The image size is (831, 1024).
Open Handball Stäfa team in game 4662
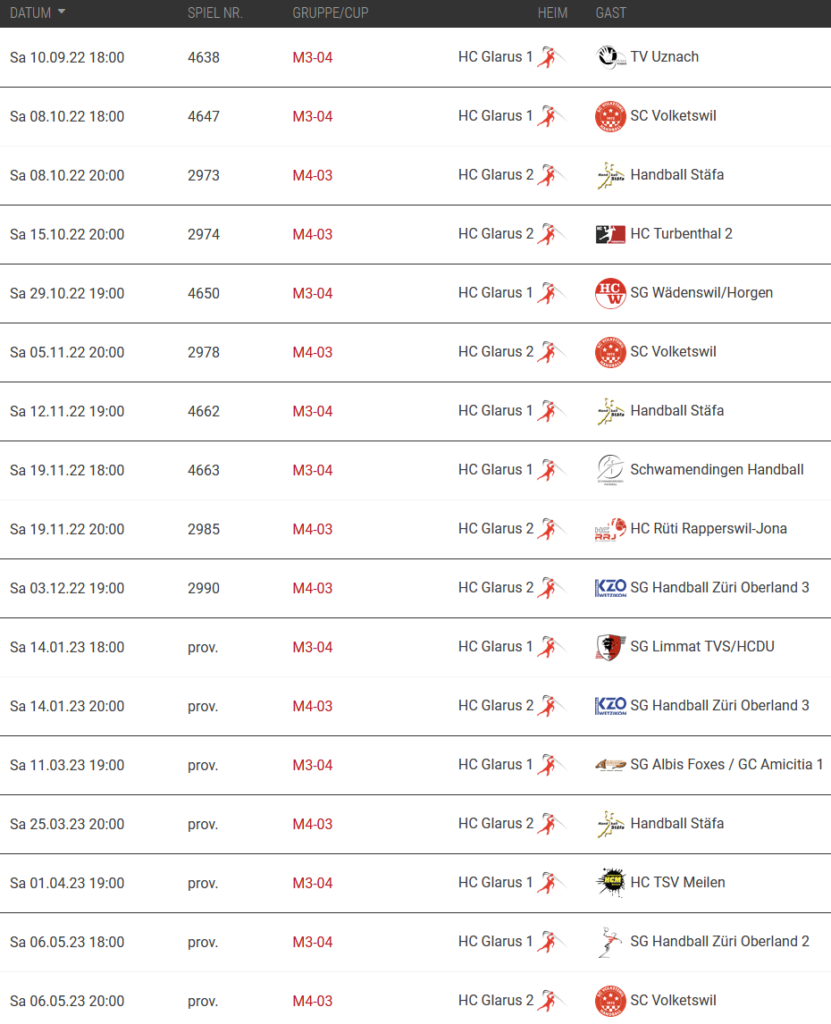point(677,410)
